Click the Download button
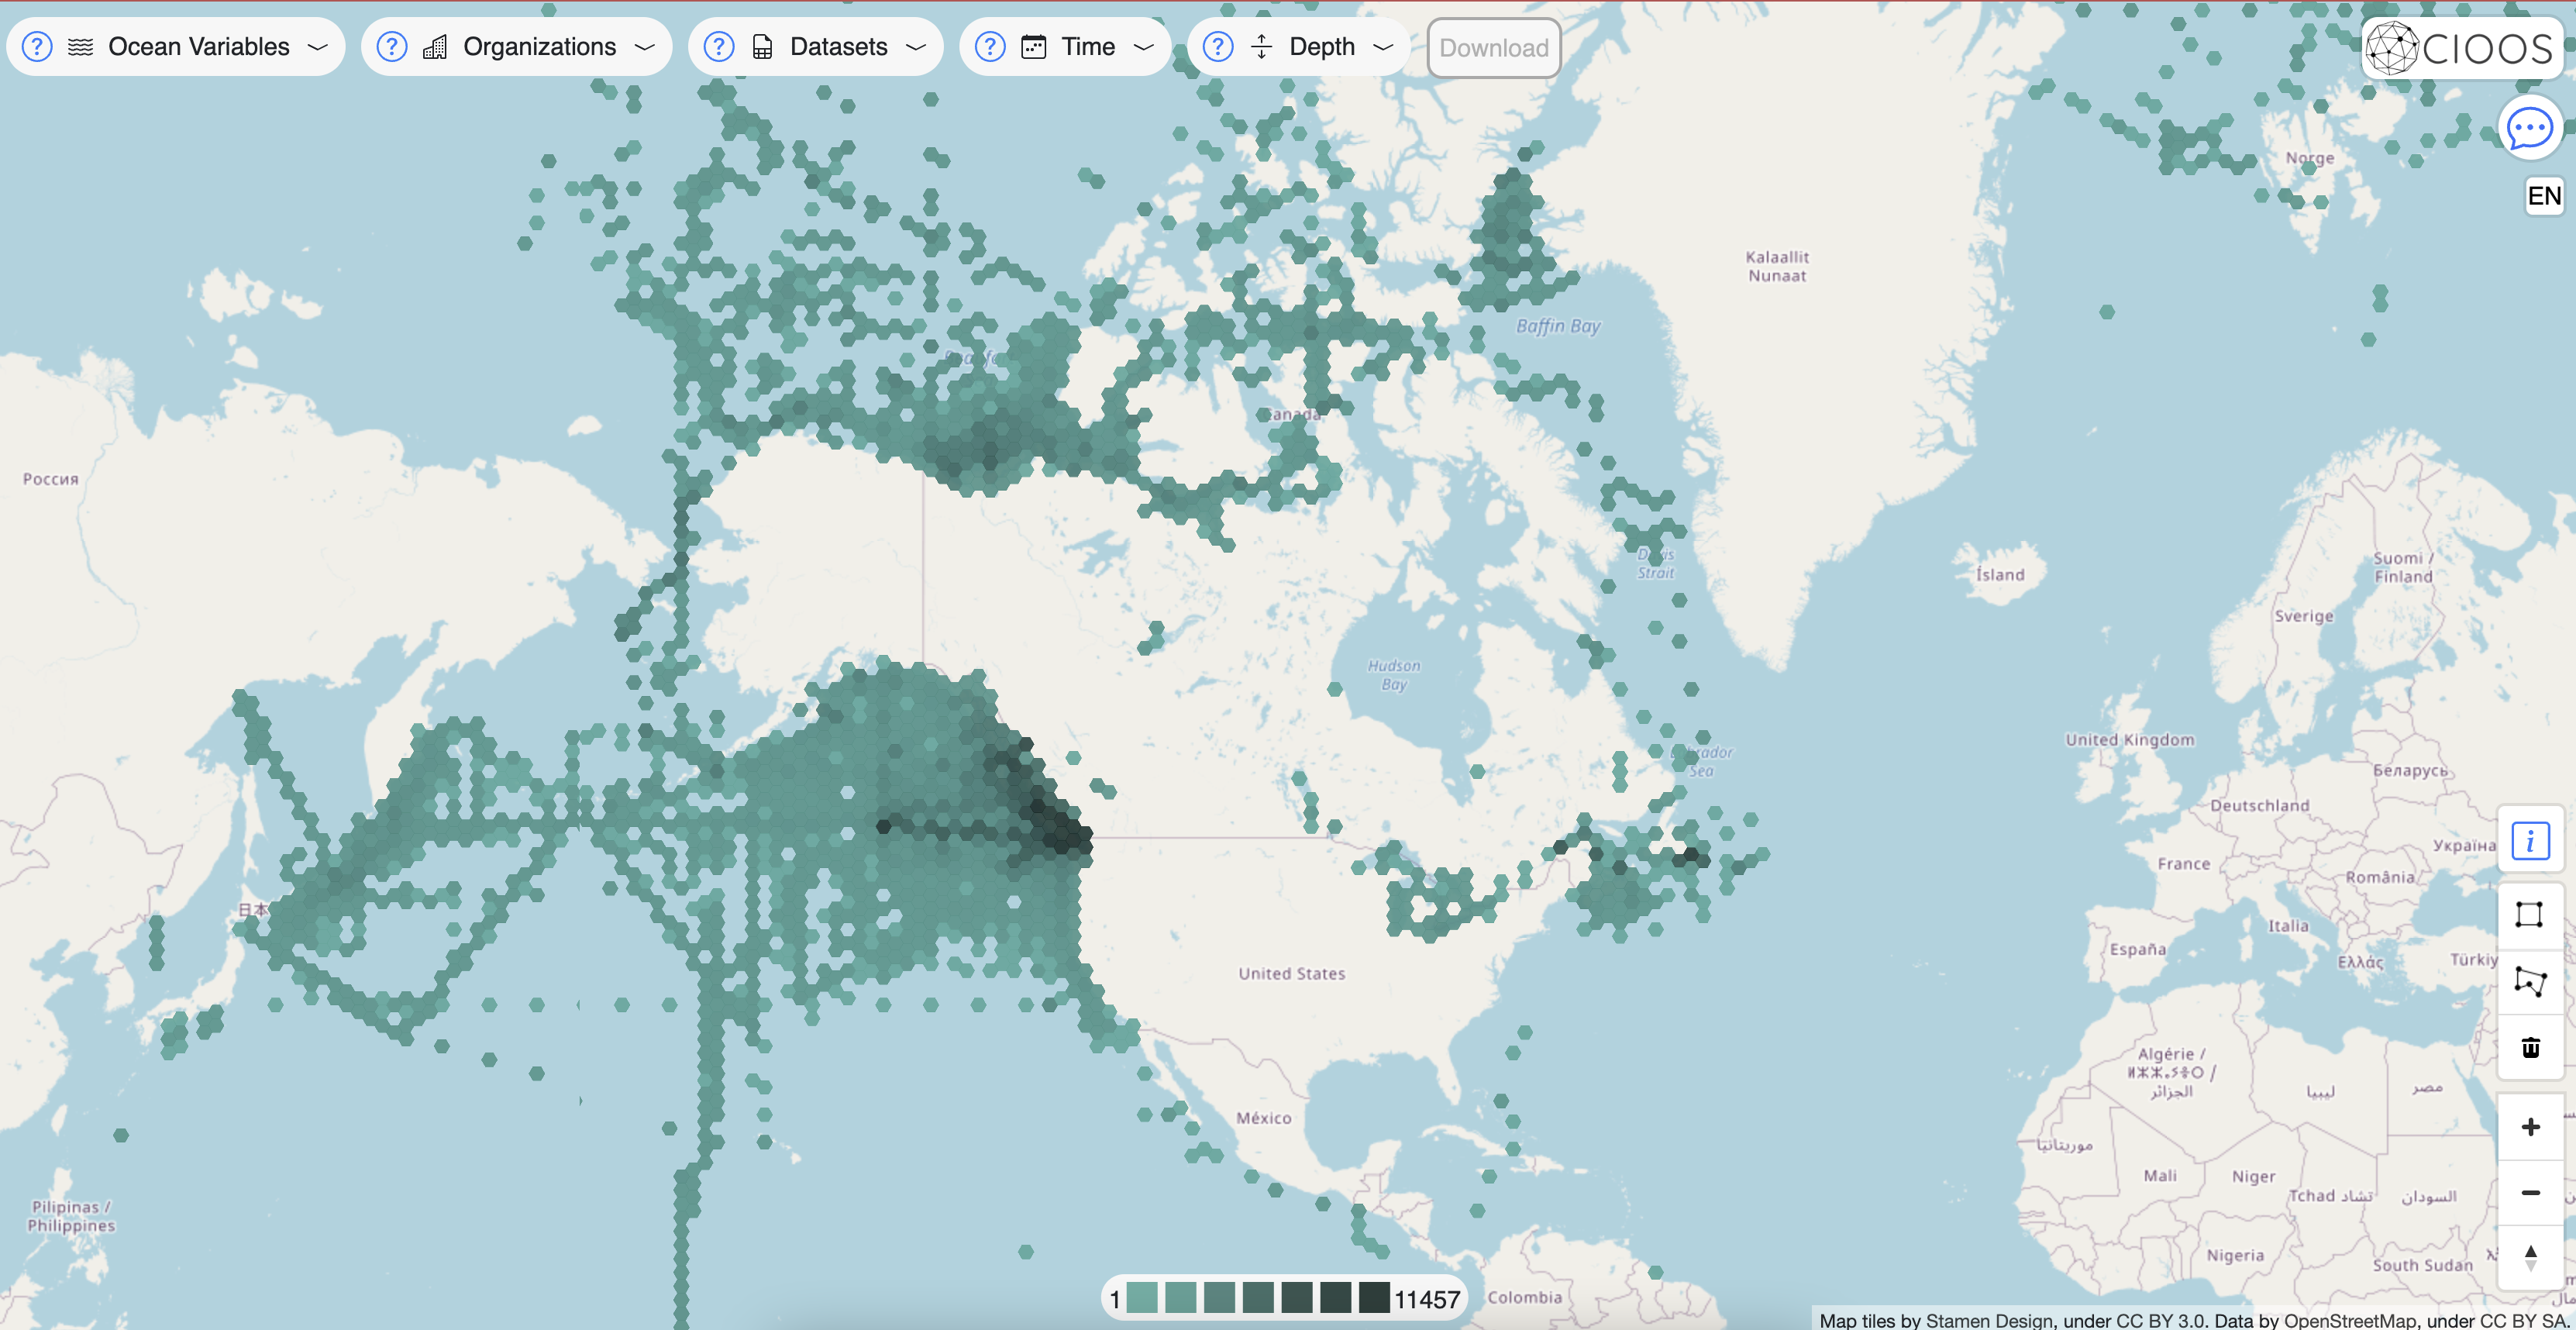 coord(1494,48)
